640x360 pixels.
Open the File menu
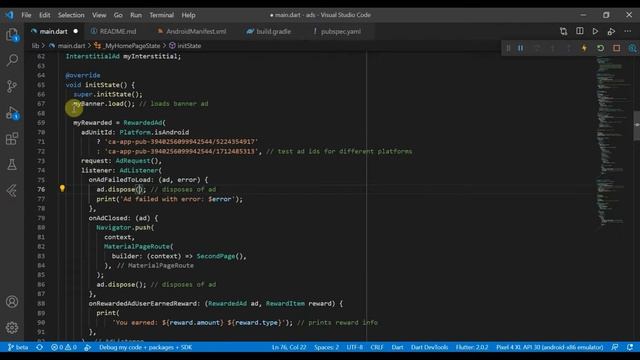coord(26,15)
